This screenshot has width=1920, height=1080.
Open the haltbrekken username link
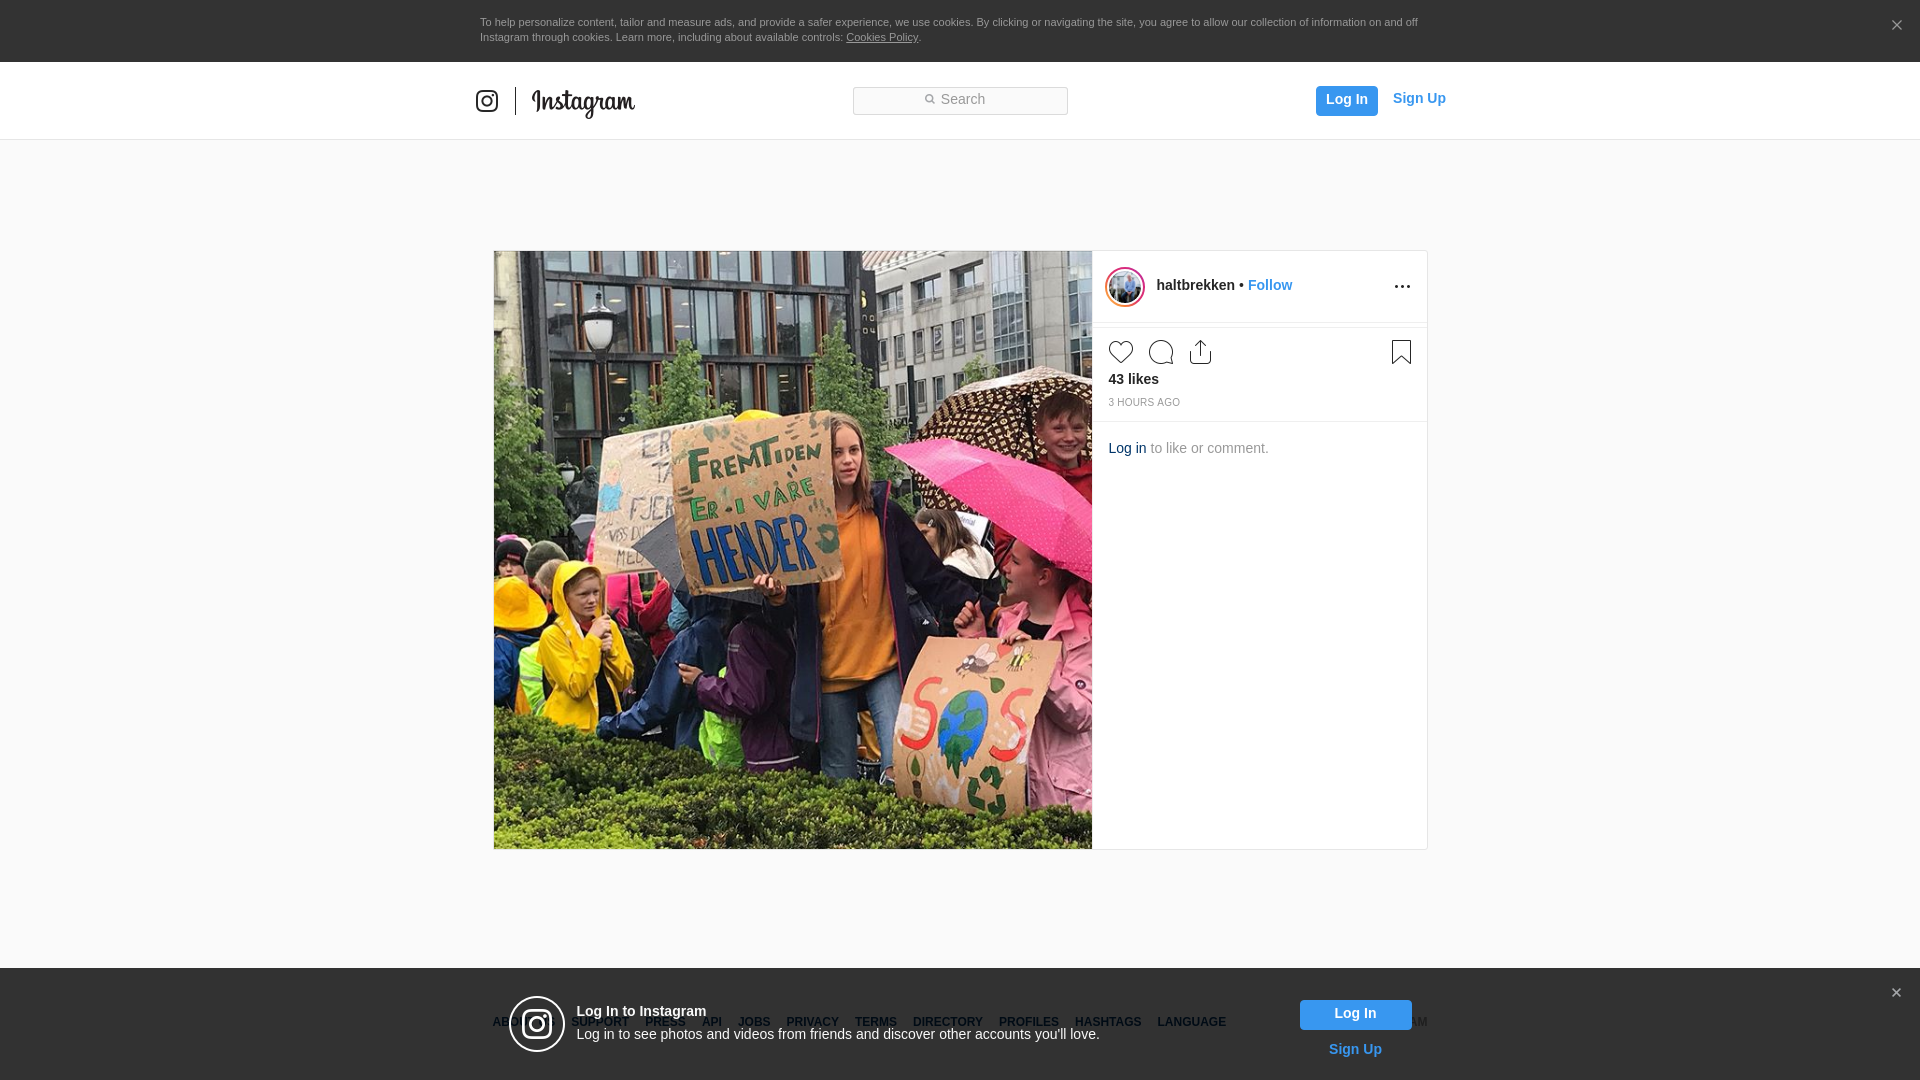pos(1195,285)
